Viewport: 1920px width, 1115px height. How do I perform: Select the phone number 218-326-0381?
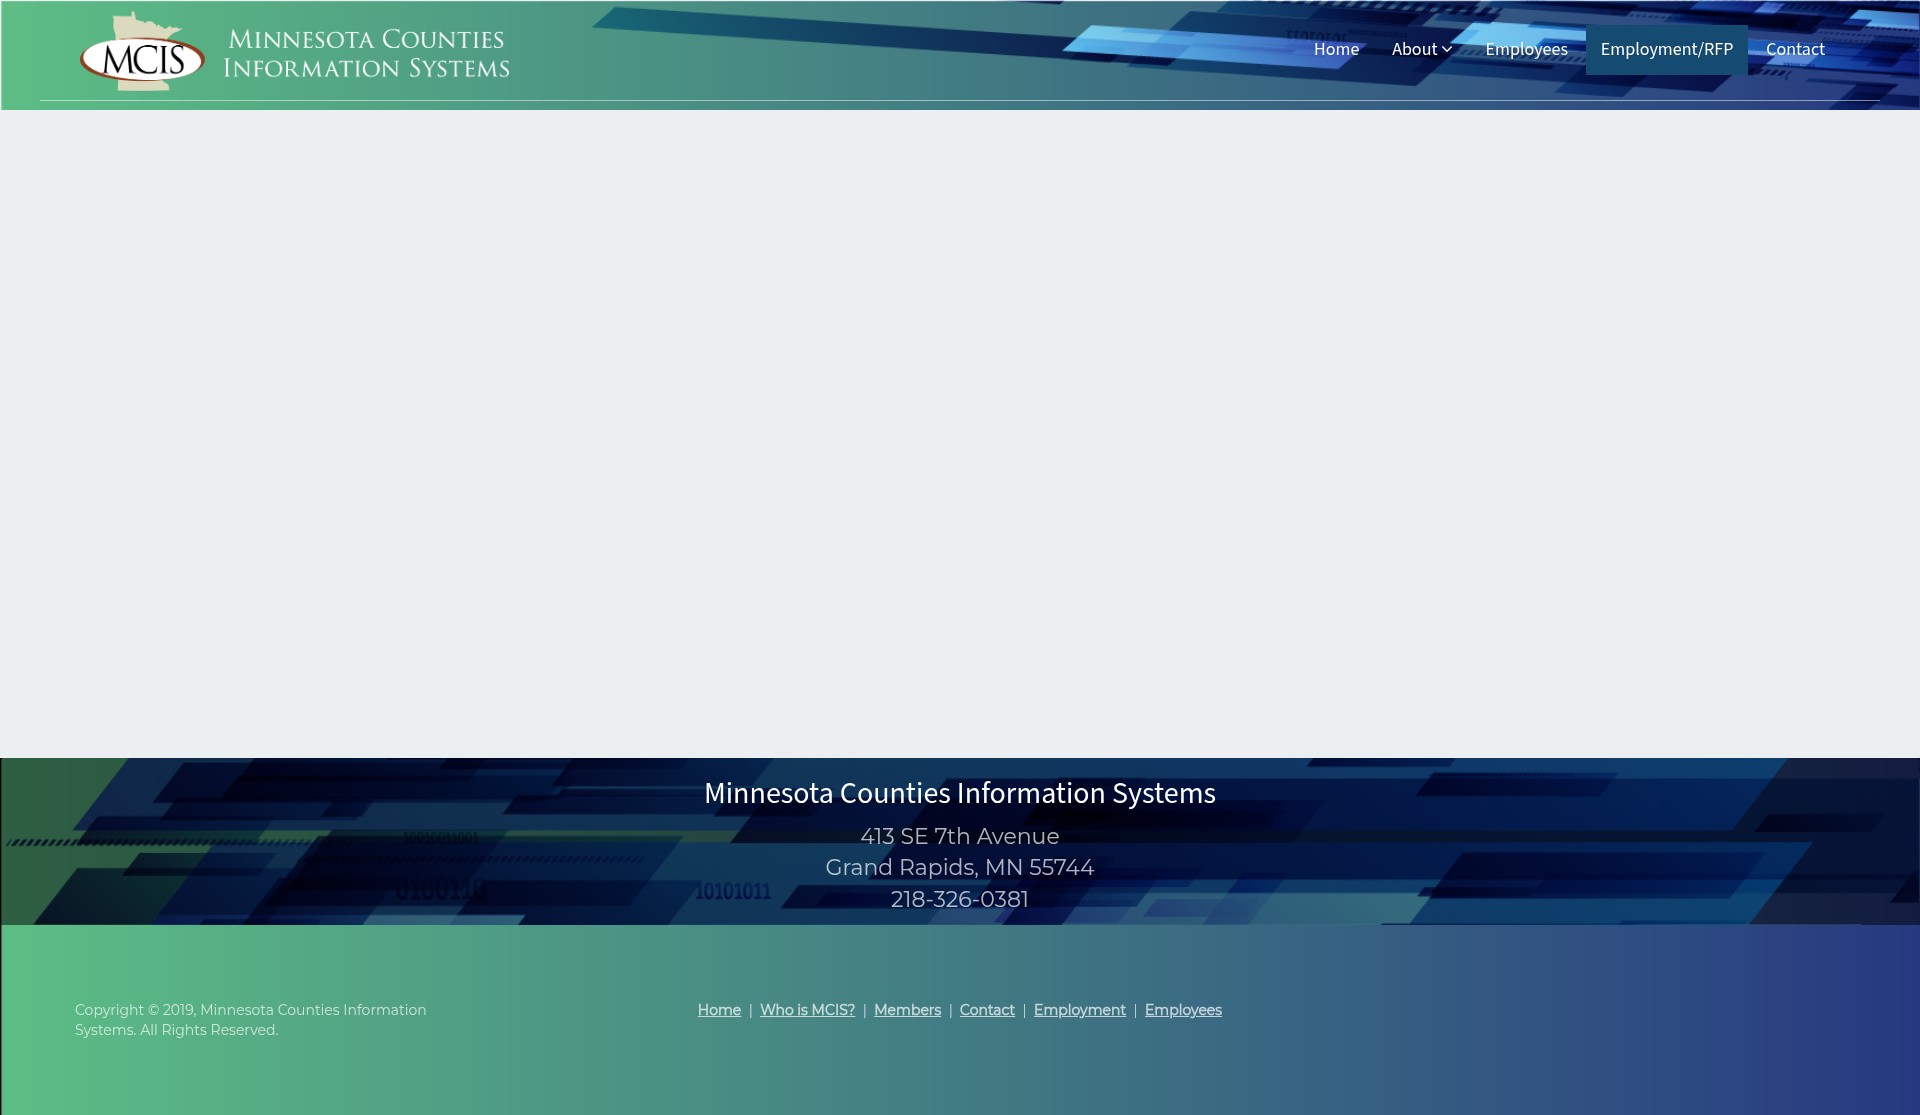[959, 899]
